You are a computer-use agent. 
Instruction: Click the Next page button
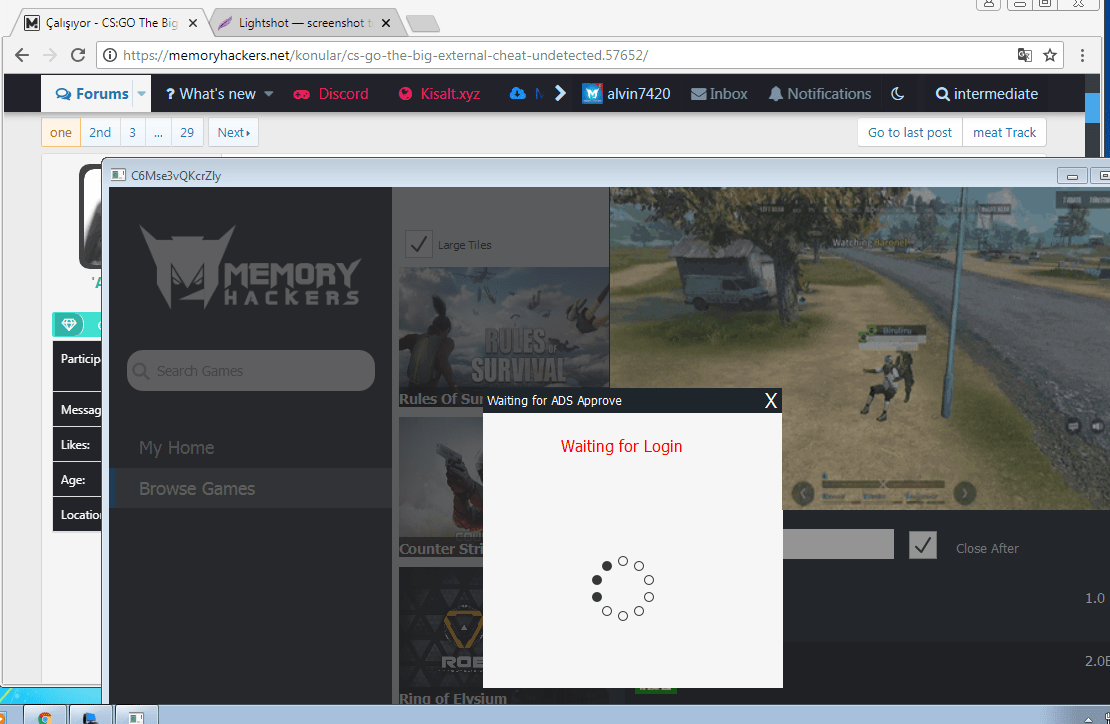pyautogui.click(x=234, y=132)
